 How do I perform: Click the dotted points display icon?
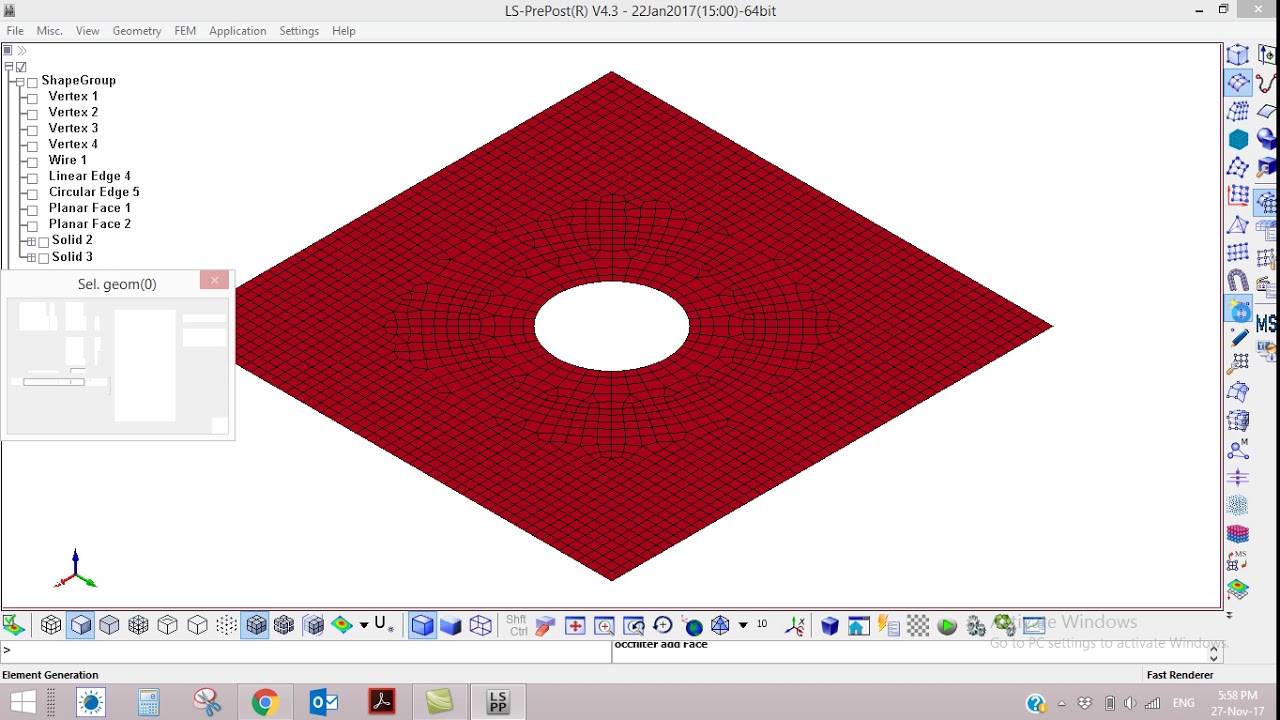[227, 626]
